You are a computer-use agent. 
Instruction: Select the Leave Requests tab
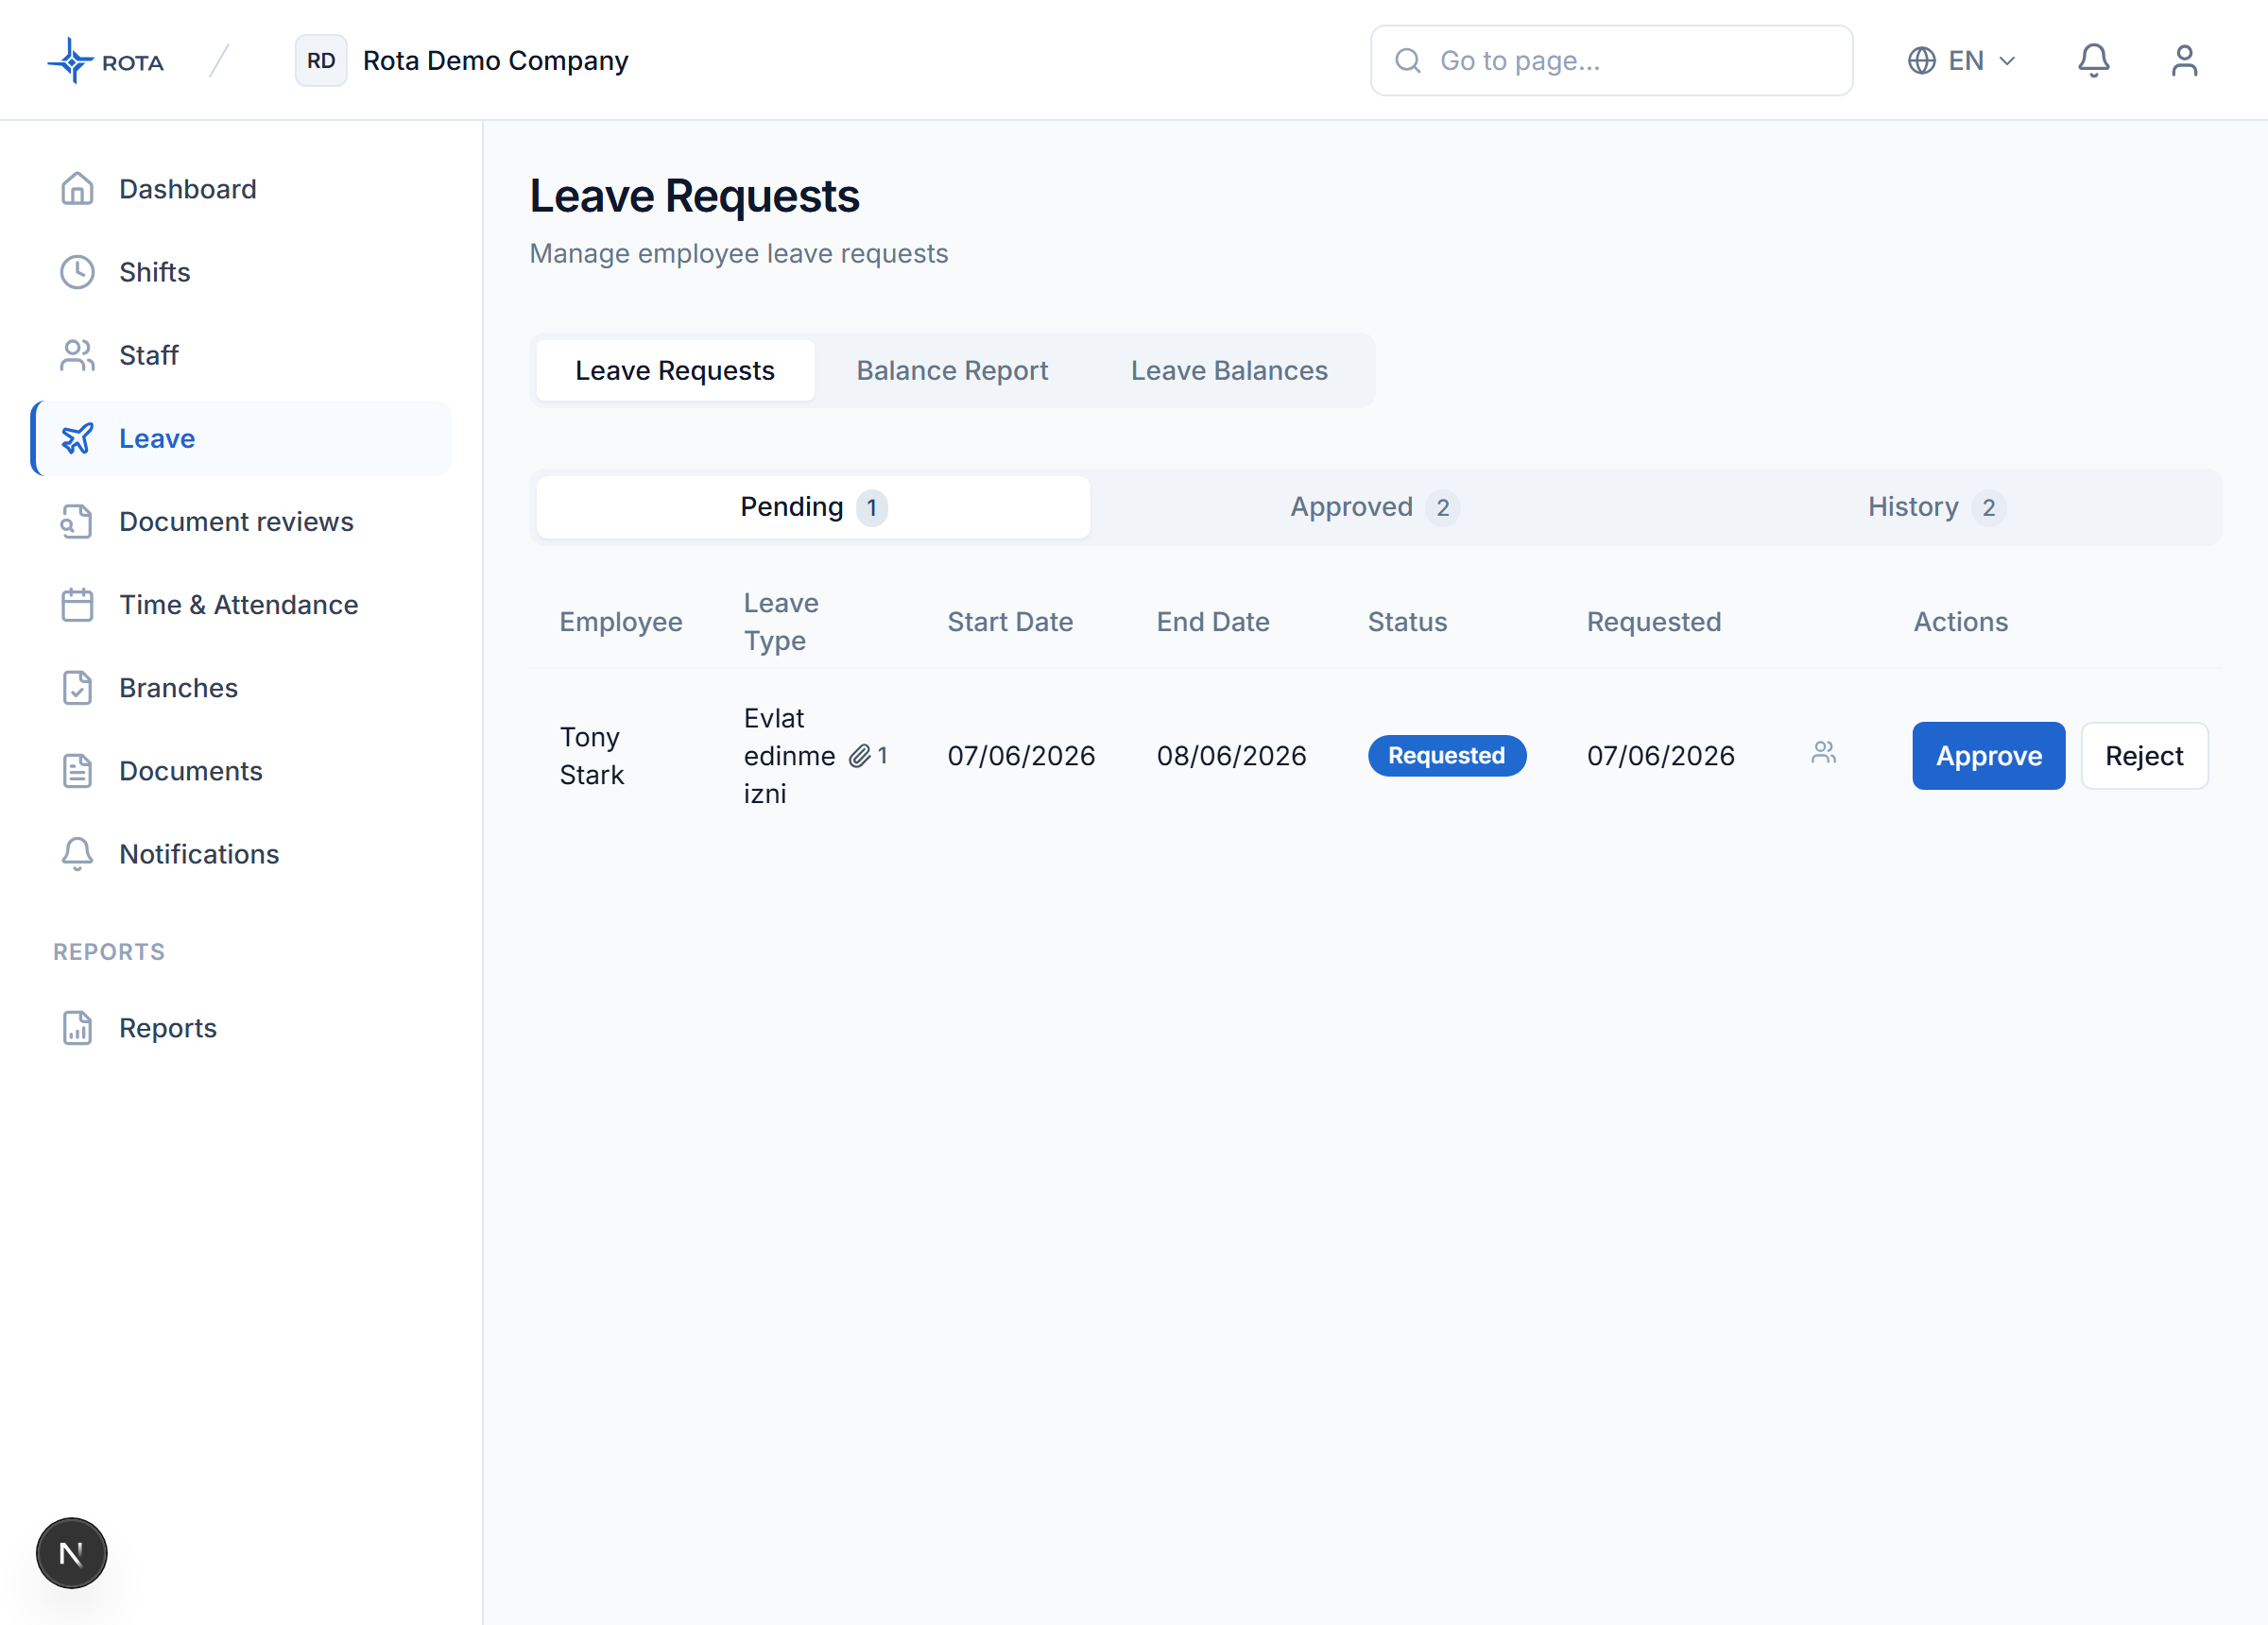[x=675, y=370]
